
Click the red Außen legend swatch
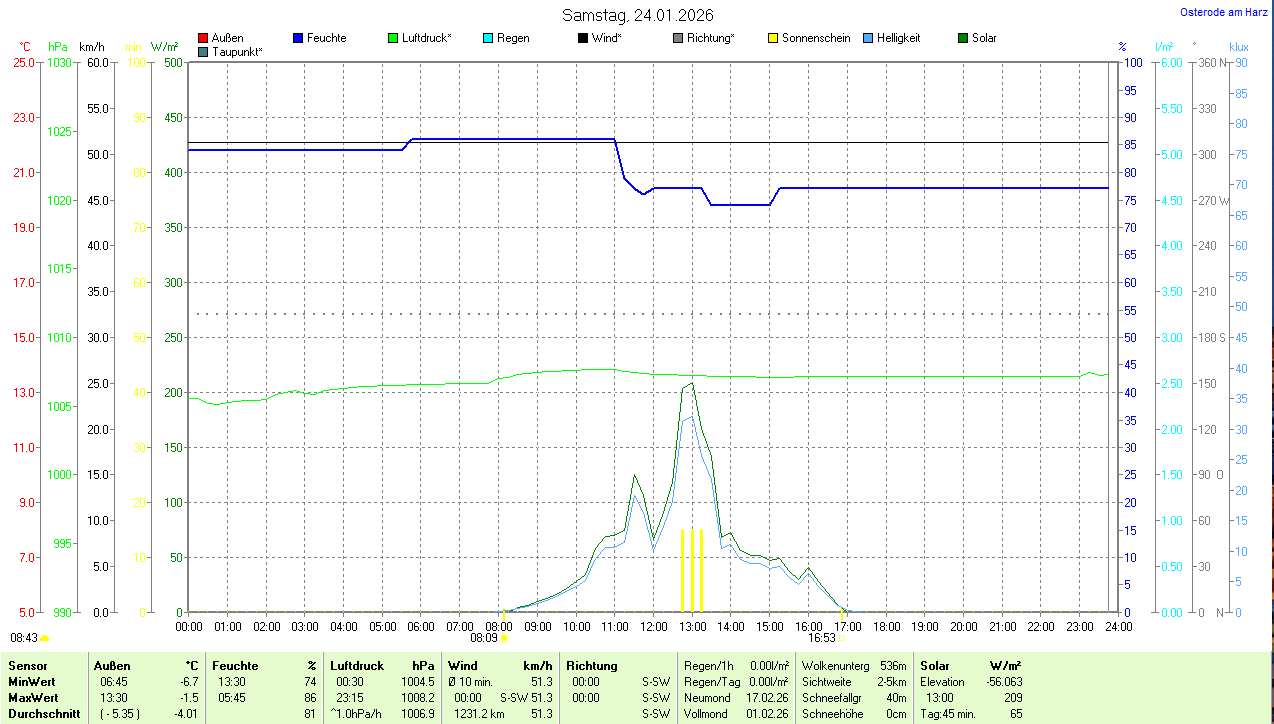click(x=203, y=38)
